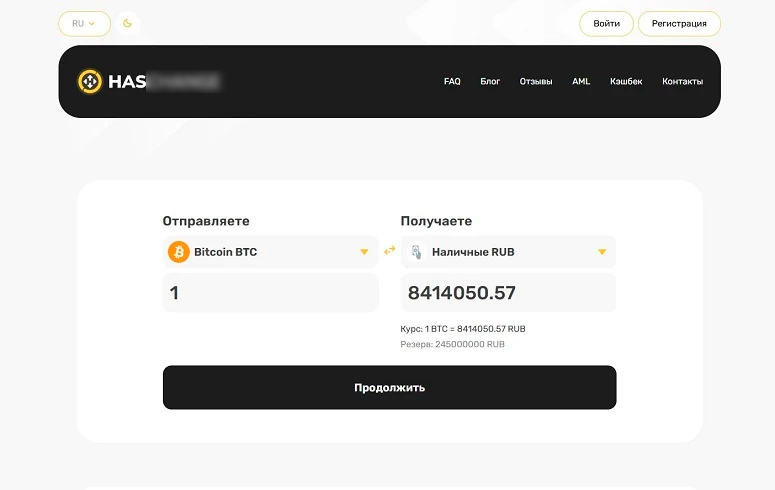775x490 pixels.
Task: Go to the Контакты page
Action: (x=682, y=82)
